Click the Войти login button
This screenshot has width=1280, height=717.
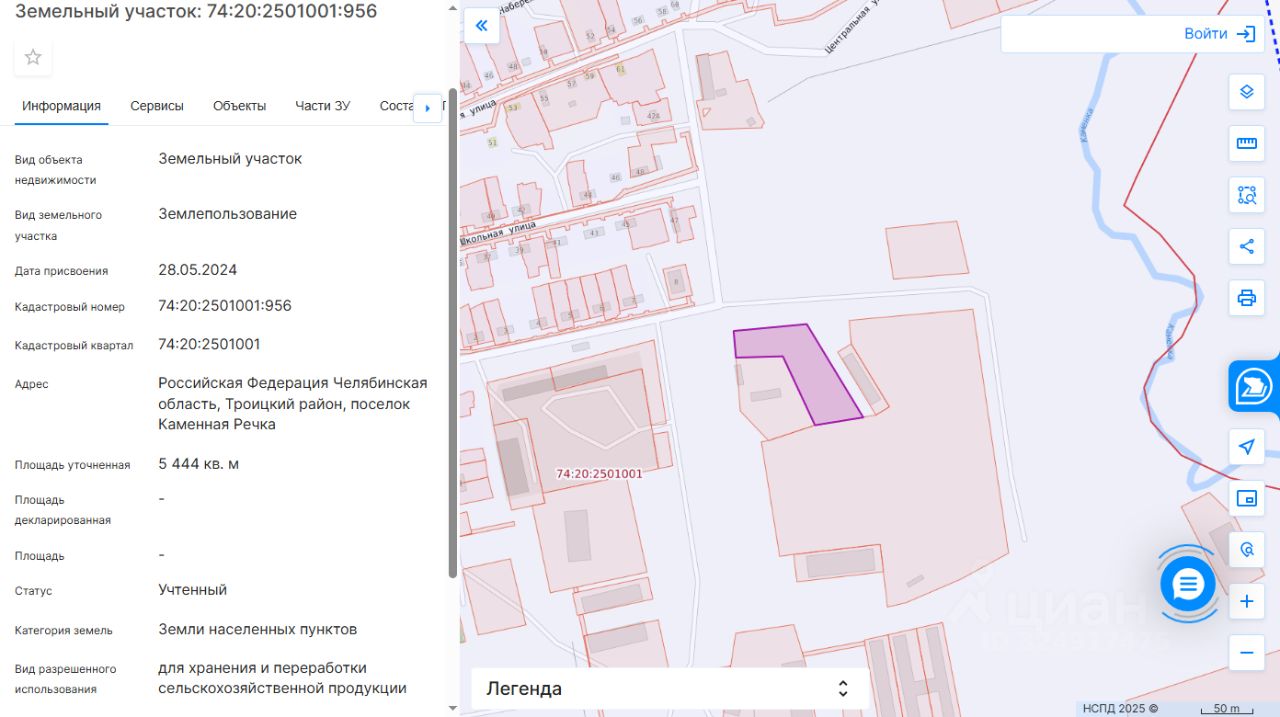(1219, 34)
